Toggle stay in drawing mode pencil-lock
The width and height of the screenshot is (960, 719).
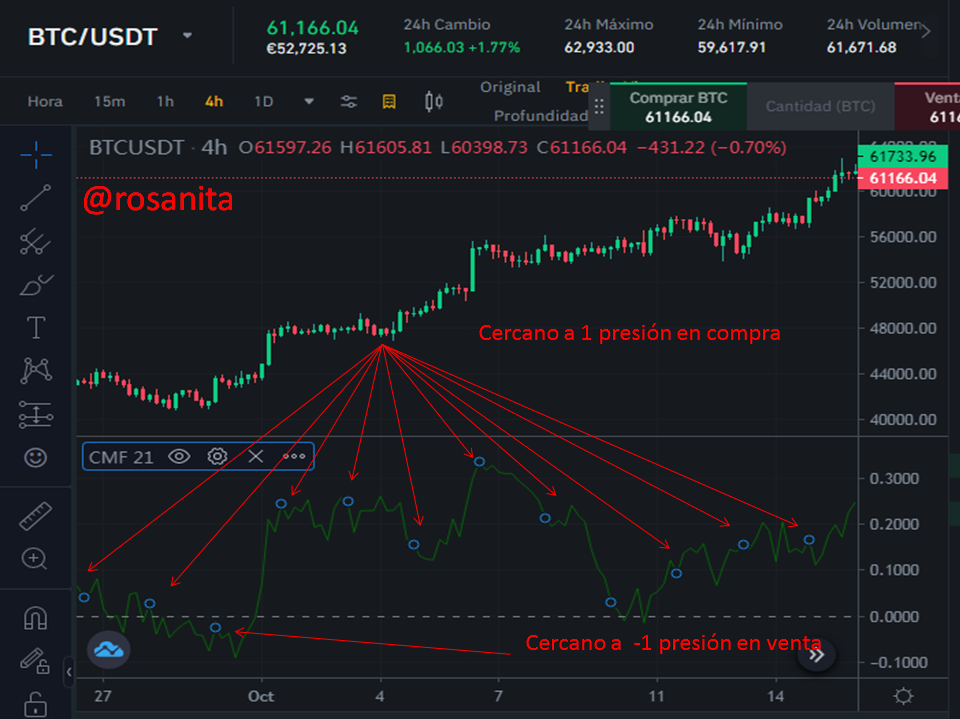[x=36, y=661]
